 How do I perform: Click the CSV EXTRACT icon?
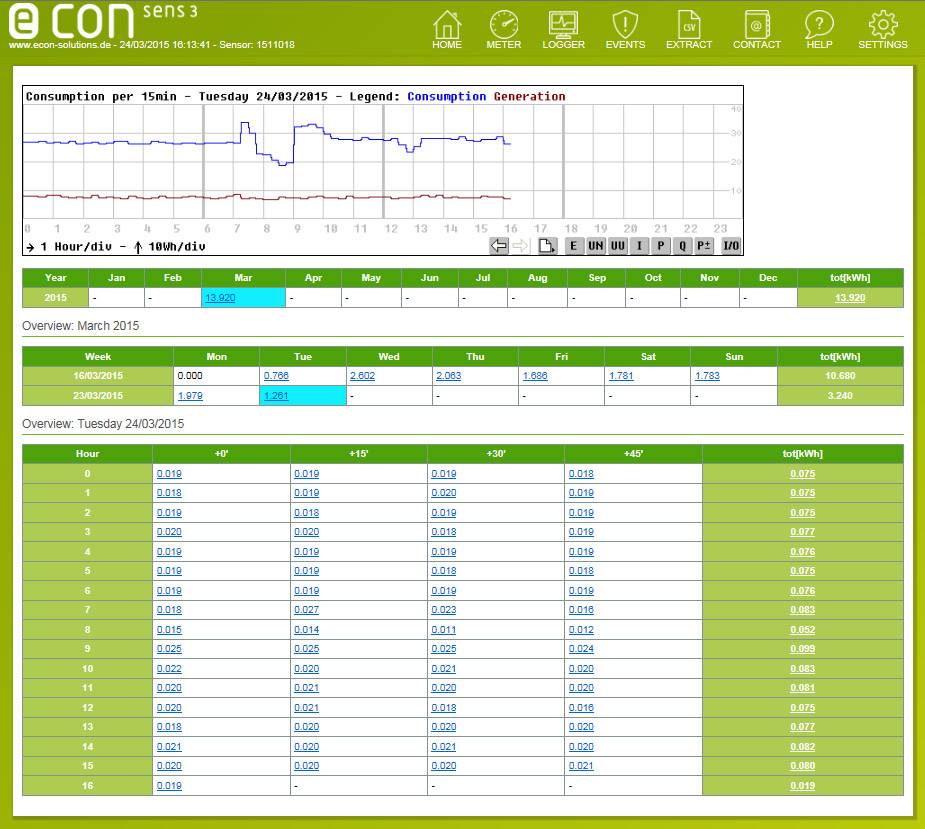coord(689,29)
